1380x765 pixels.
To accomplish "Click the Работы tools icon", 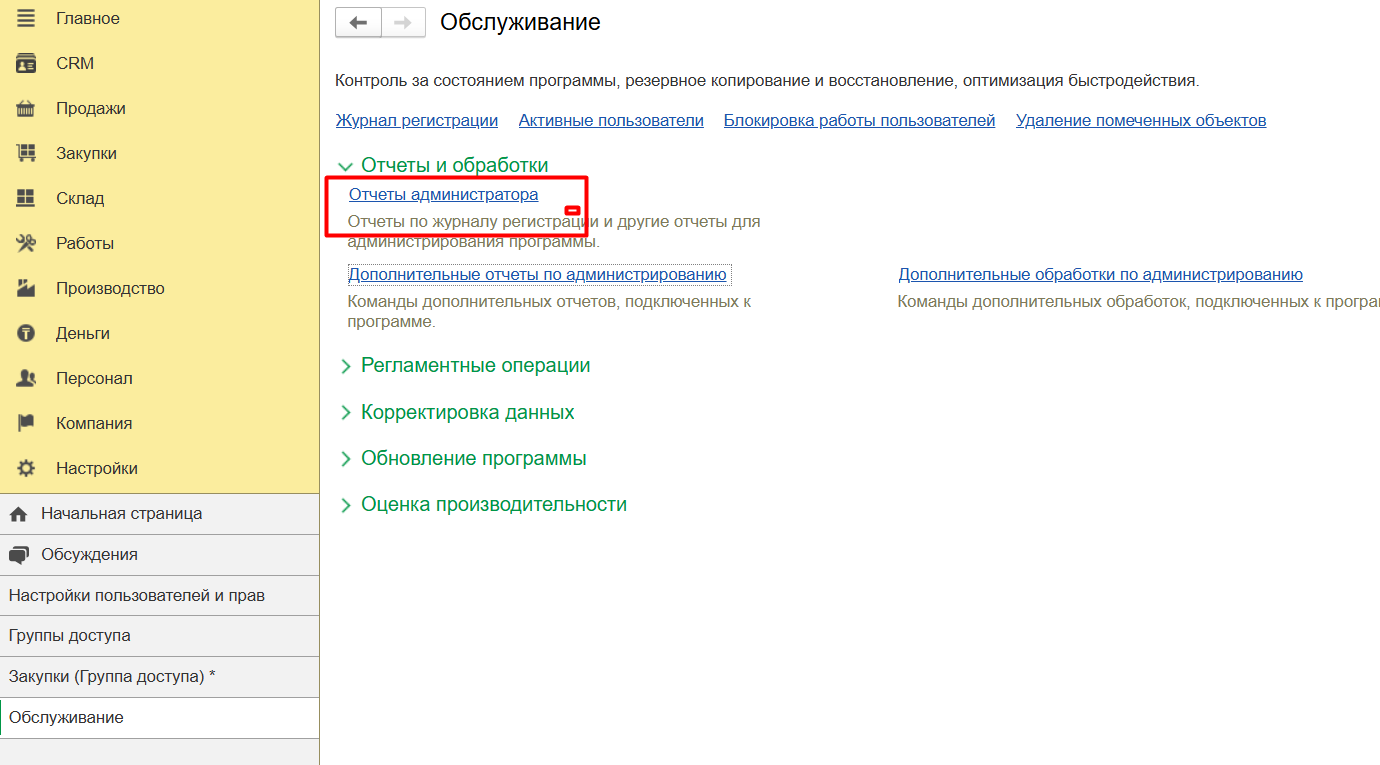I will pyautogui.click(x=26, y=244).
